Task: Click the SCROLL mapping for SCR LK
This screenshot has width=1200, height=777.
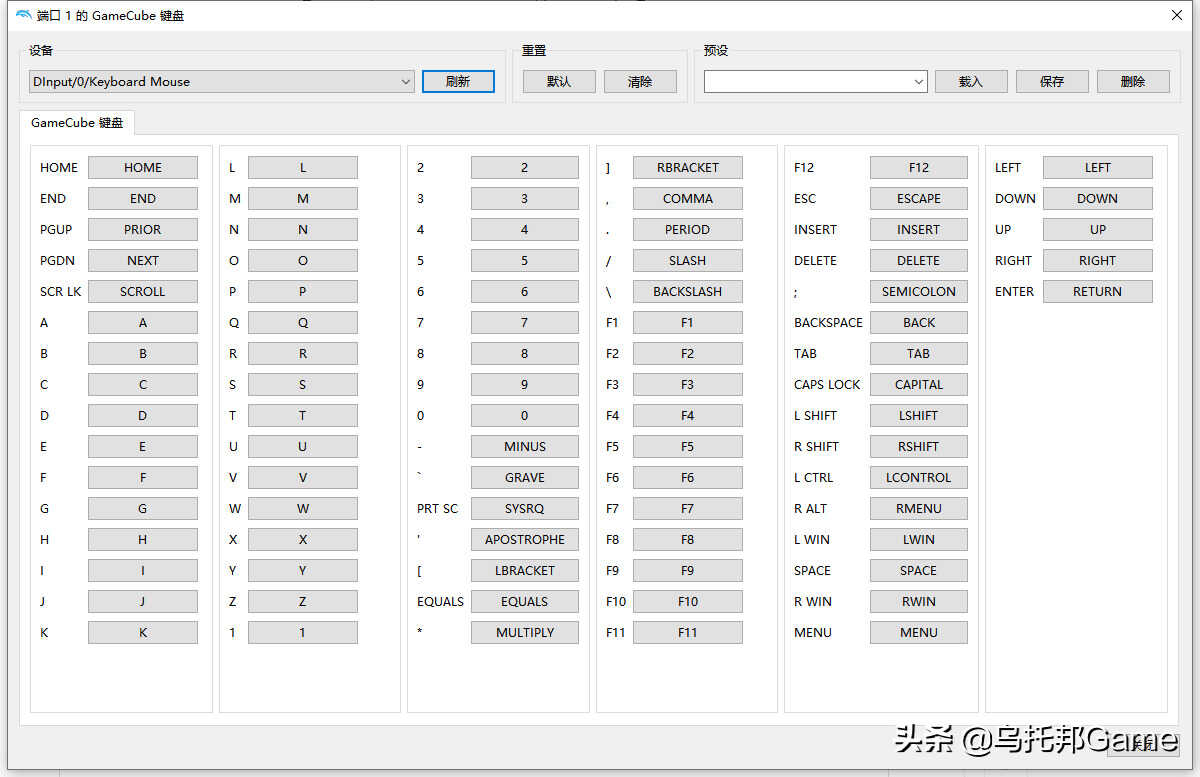Action: [x=143, y=292]
